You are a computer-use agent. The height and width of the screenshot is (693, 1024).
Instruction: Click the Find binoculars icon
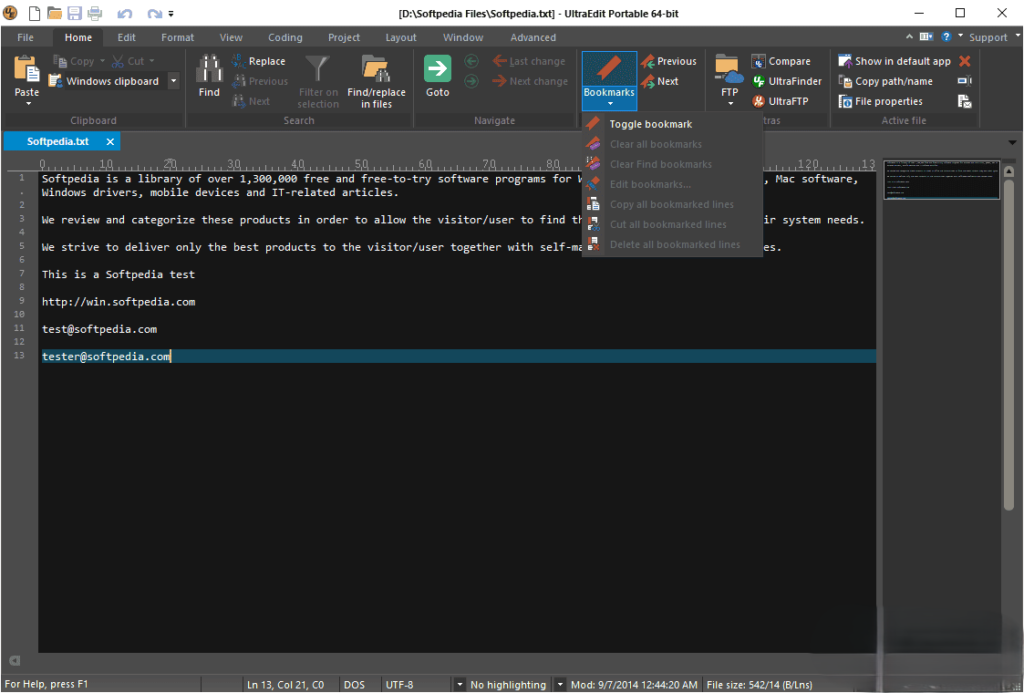[x=209, y=69]
